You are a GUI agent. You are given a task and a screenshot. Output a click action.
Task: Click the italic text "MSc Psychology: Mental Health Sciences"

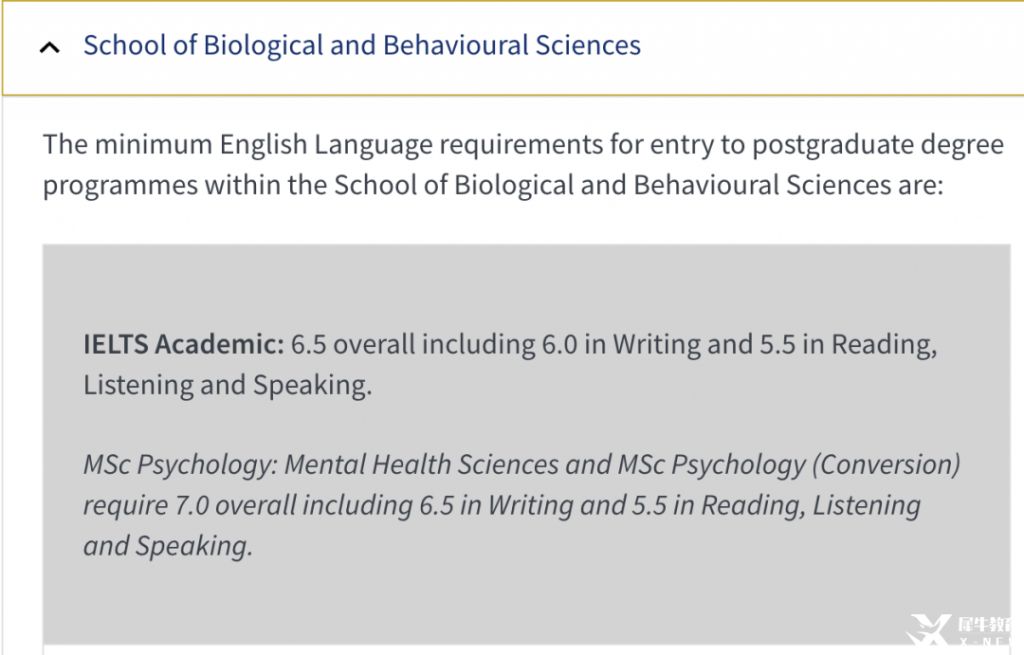pyautogui.click(x=333, y=465)
